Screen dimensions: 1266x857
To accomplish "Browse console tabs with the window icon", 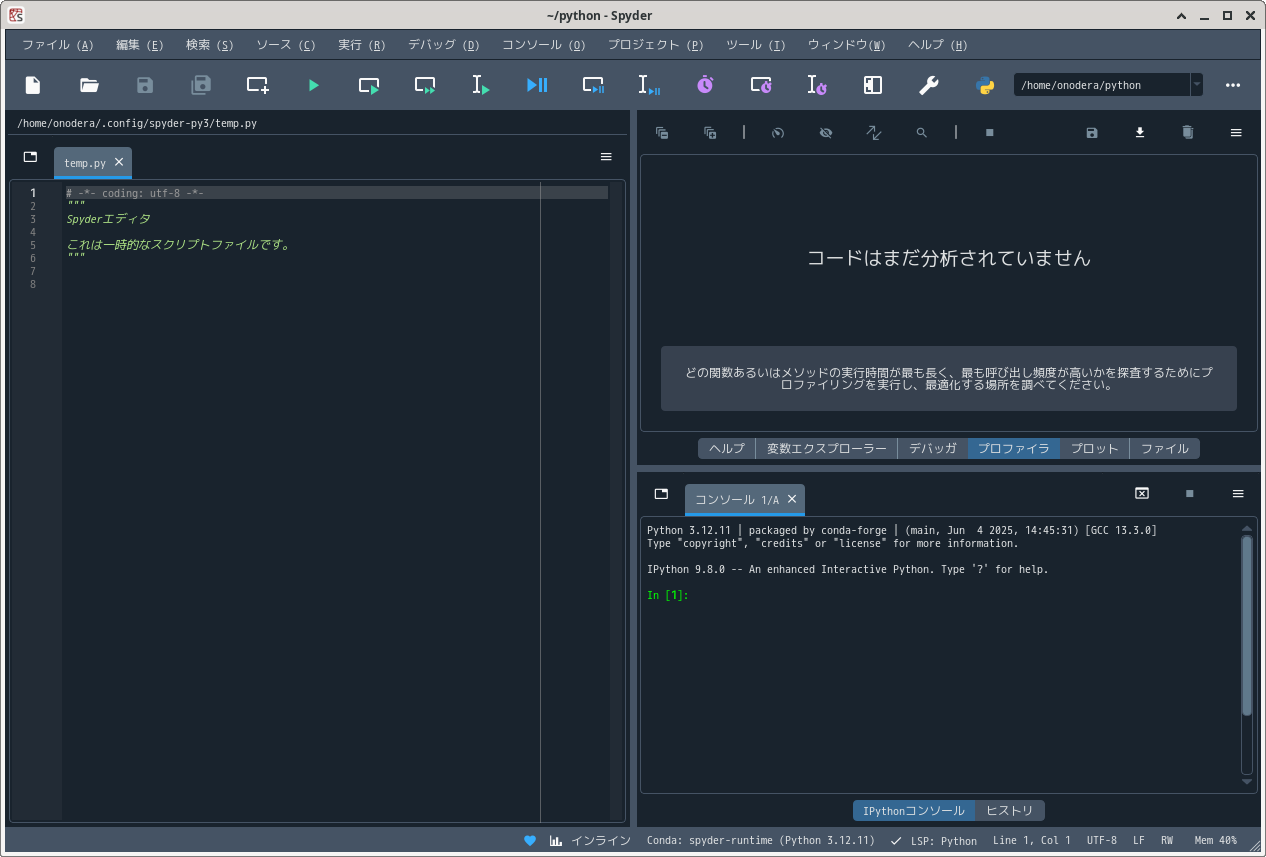I will pyautogui.click(x=661, y=494).
